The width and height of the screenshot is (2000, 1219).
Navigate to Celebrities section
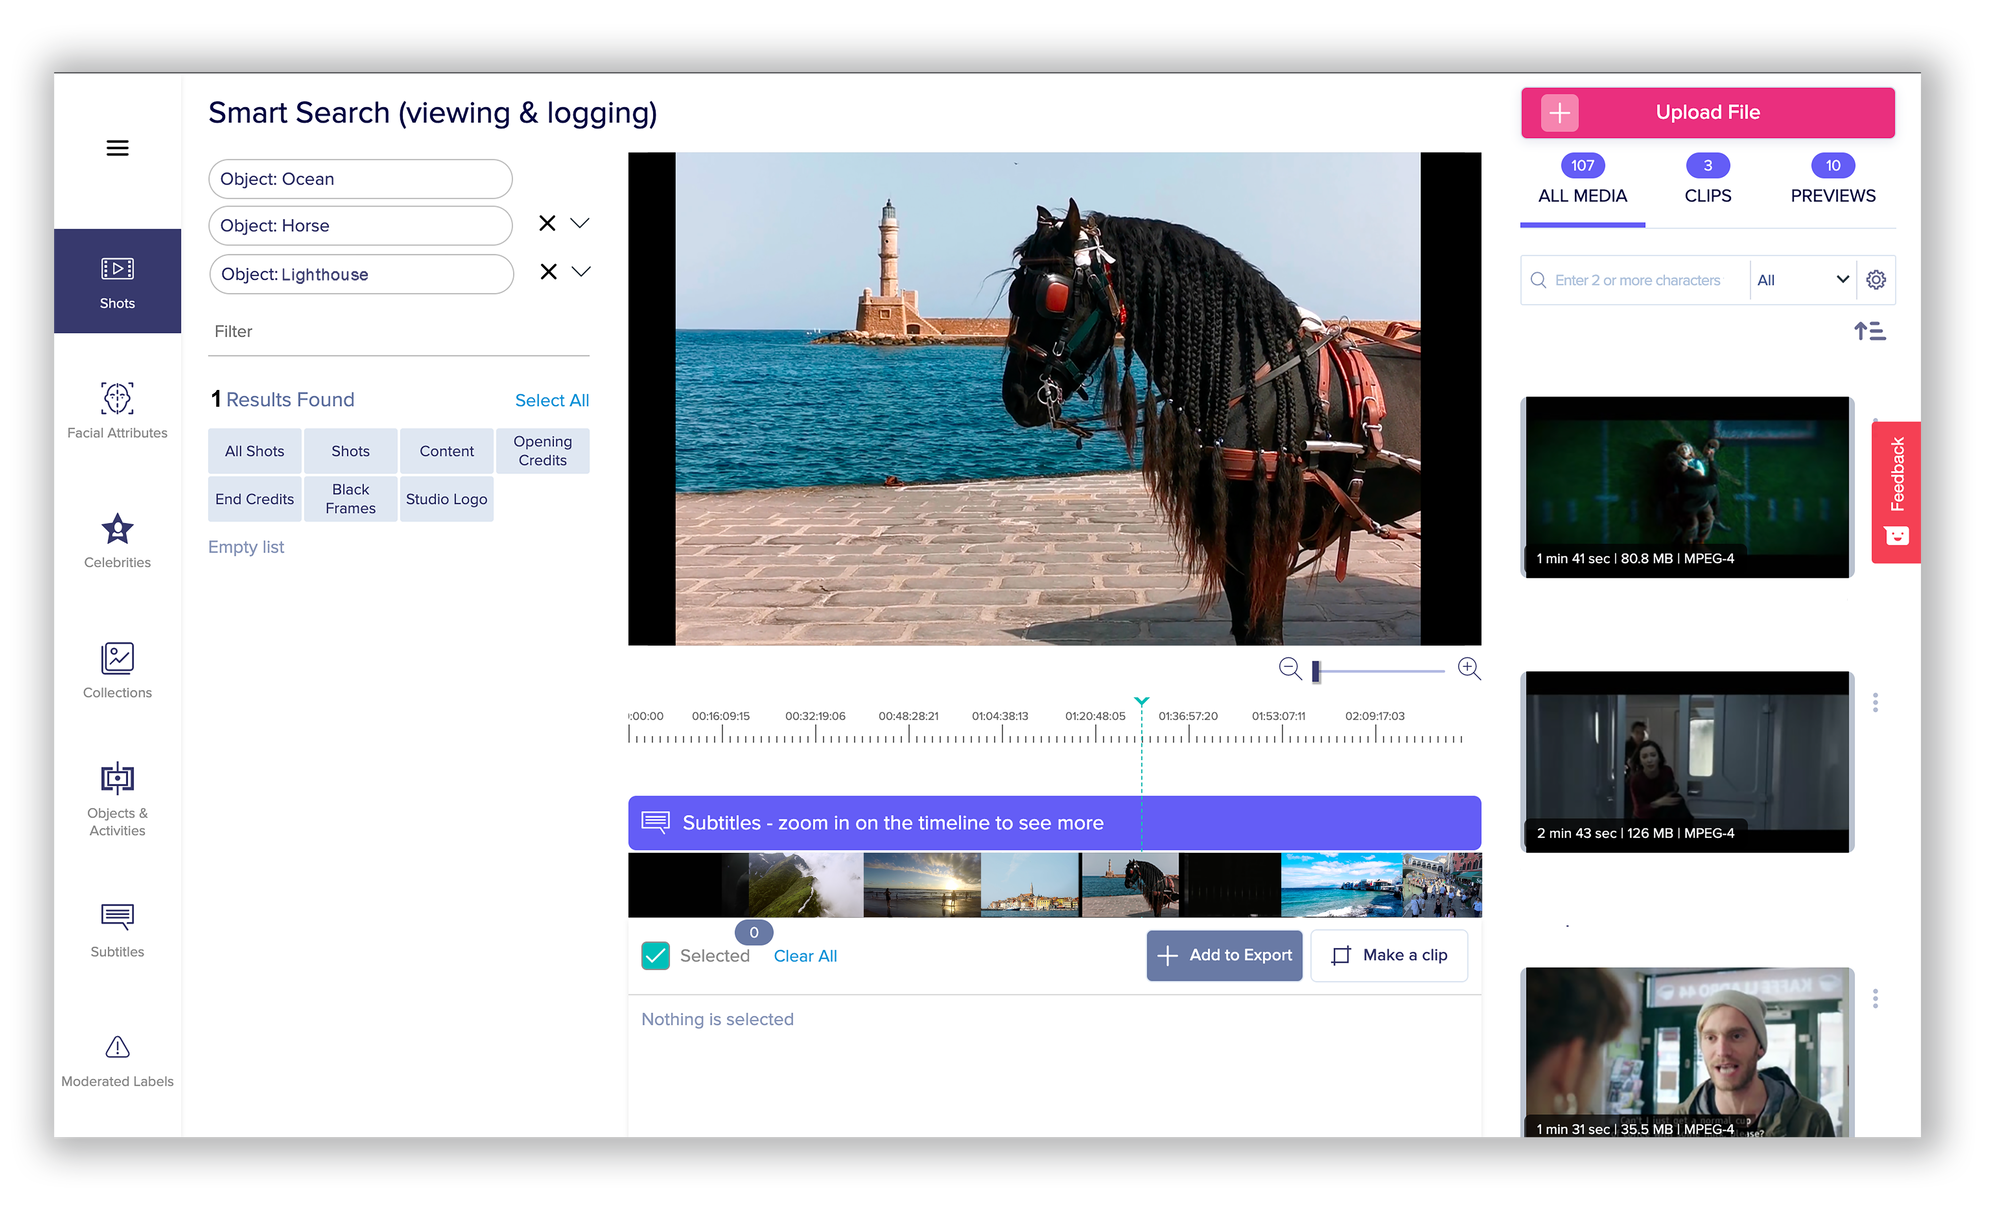[117, 543]
